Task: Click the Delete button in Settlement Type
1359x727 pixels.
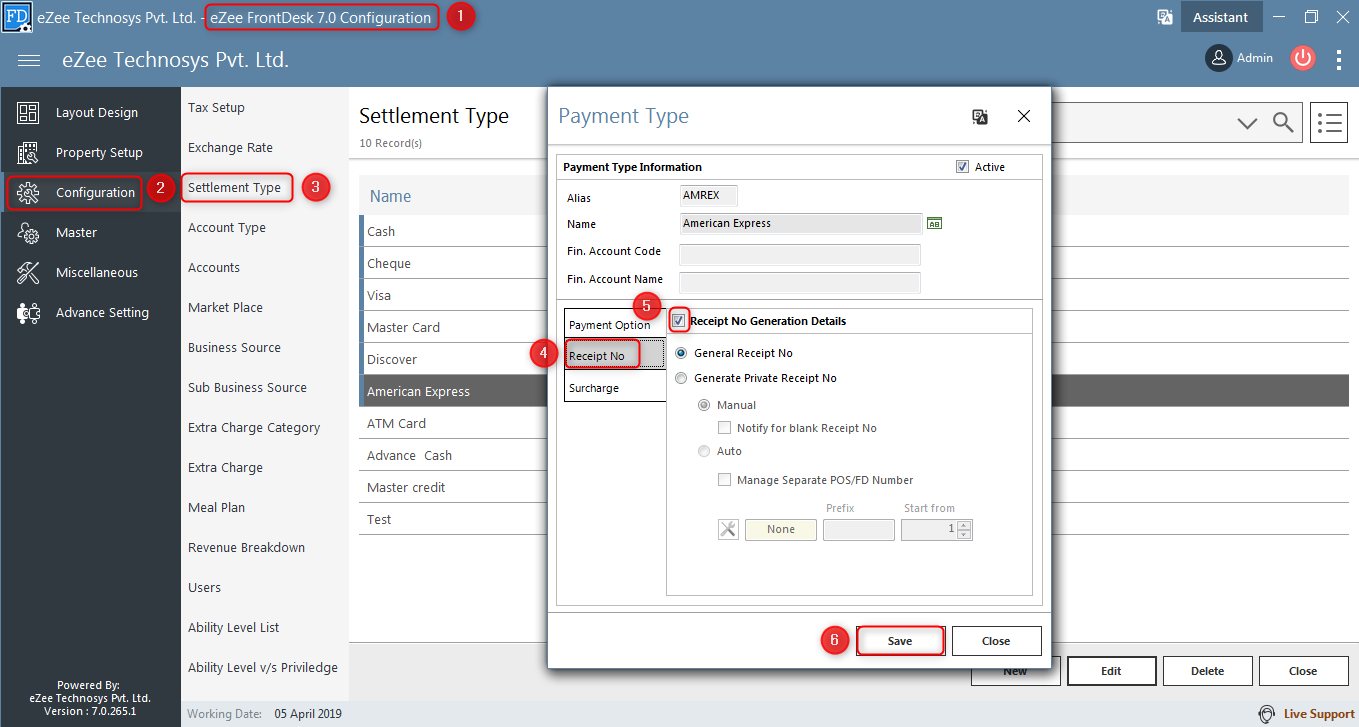Action: [1207, 671]
